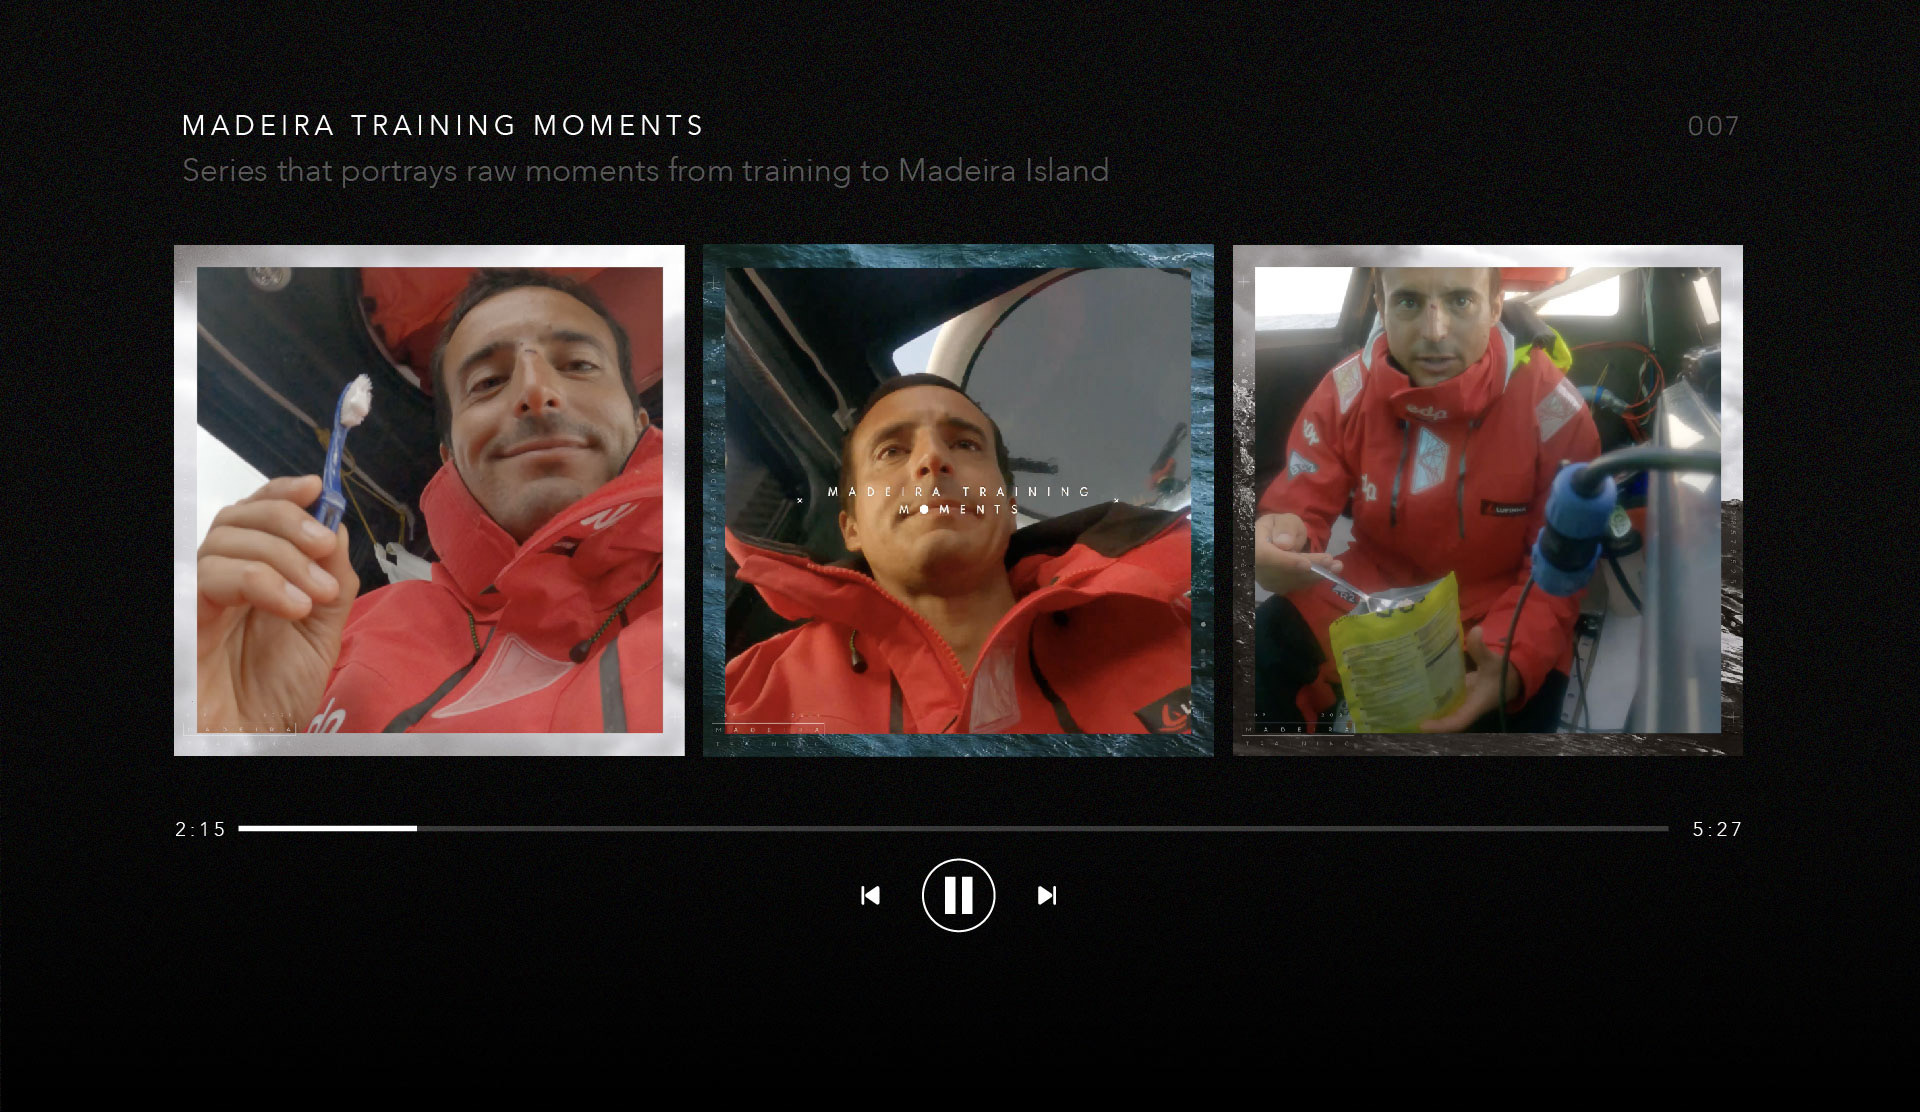The image size is (1920, 1112).
Task: Click the series description subtitle text
Action: 645,171
